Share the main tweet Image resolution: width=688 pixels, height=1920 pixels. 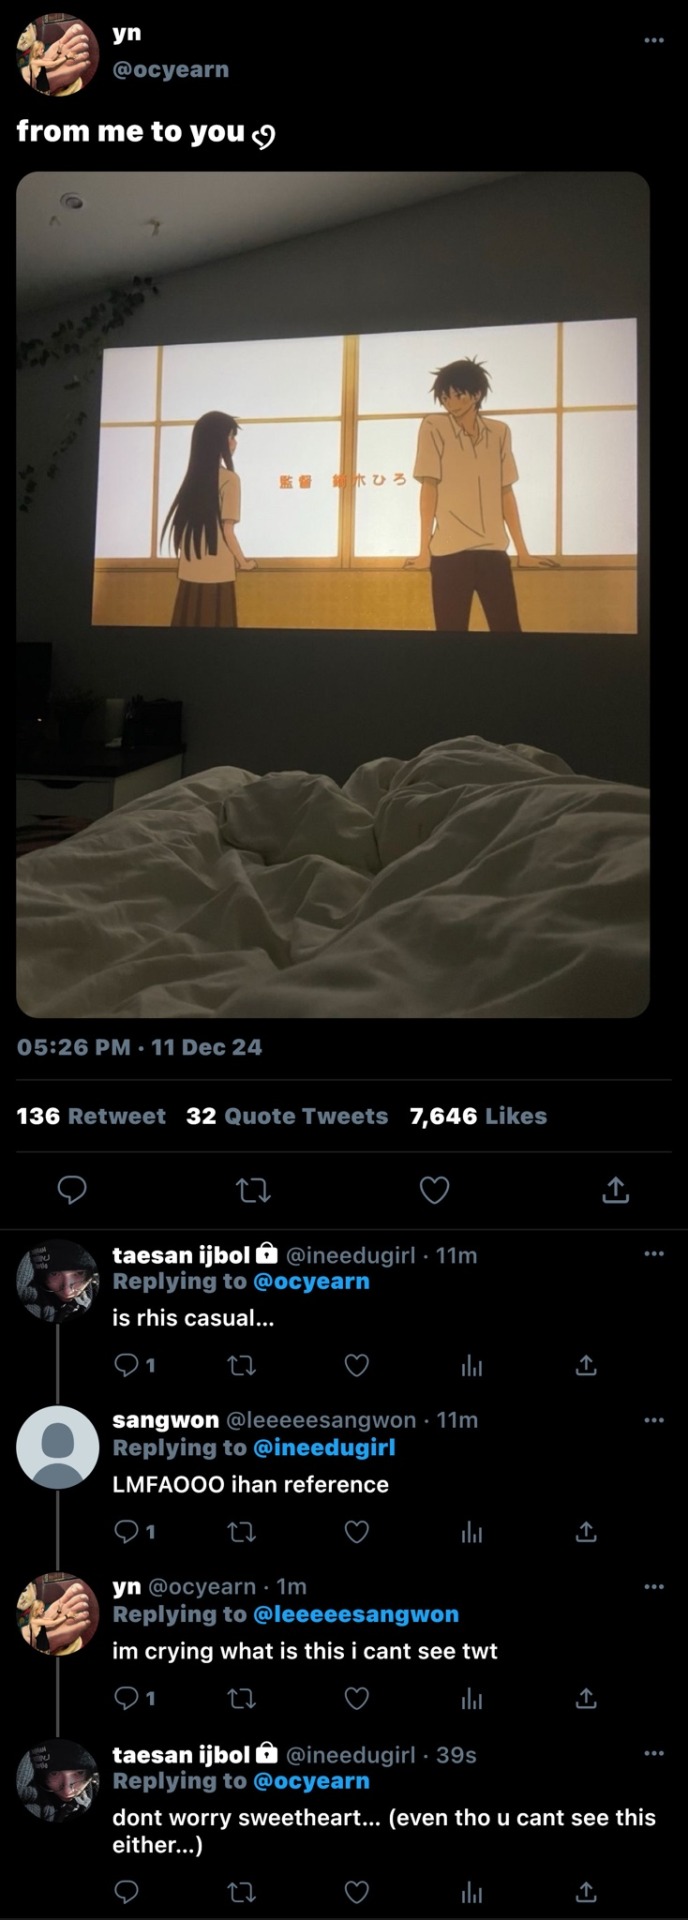615,1190
